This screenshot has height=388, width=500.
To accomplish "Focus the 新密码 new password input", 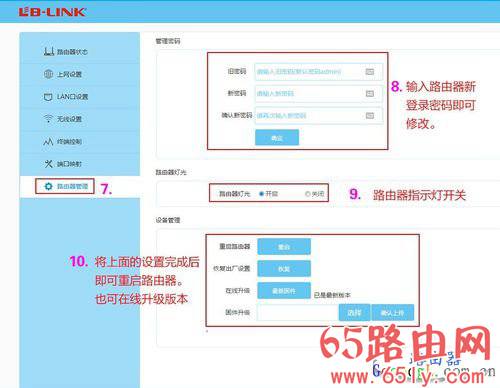I will coord(319,94).
